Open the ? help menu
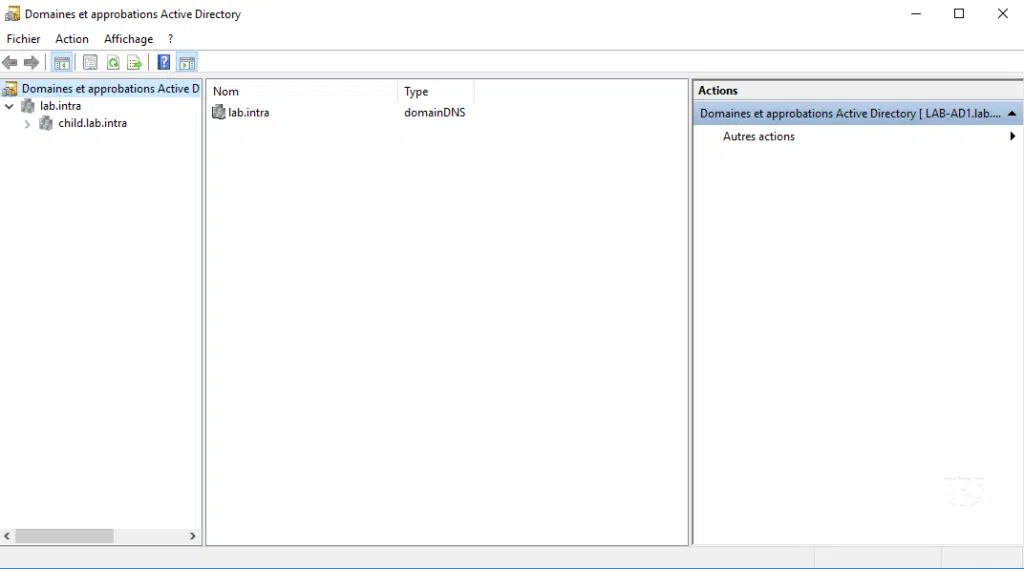The width and height of the screenshot is (1024, 569). point(170,39)
